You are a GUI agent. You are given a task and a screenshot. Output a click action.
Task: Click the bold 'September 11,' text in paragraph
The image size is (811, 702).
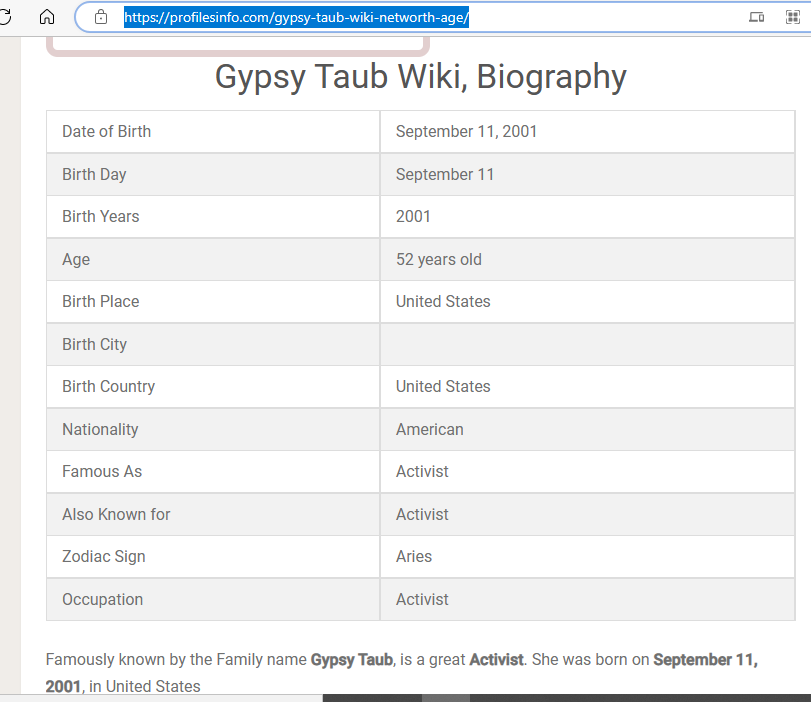point(705,660)
